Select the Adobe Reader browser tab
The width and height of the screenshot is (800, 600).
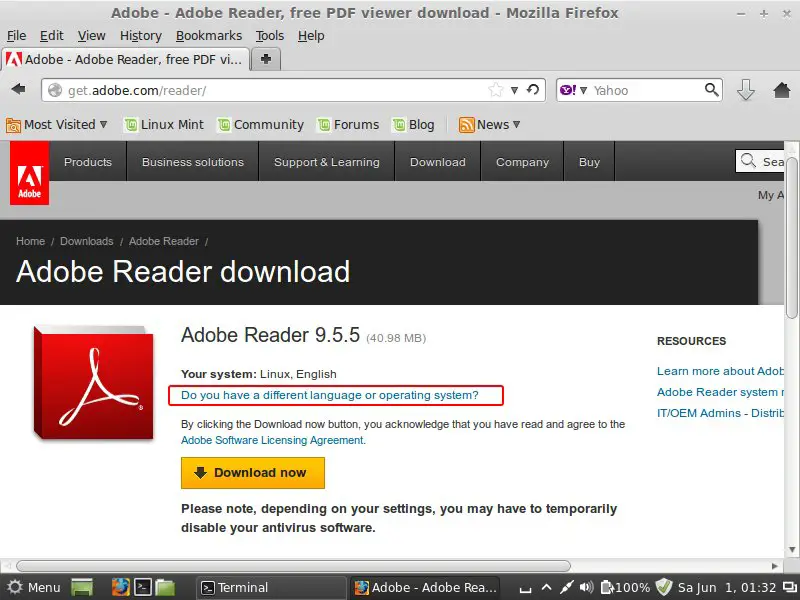(126, 59)
